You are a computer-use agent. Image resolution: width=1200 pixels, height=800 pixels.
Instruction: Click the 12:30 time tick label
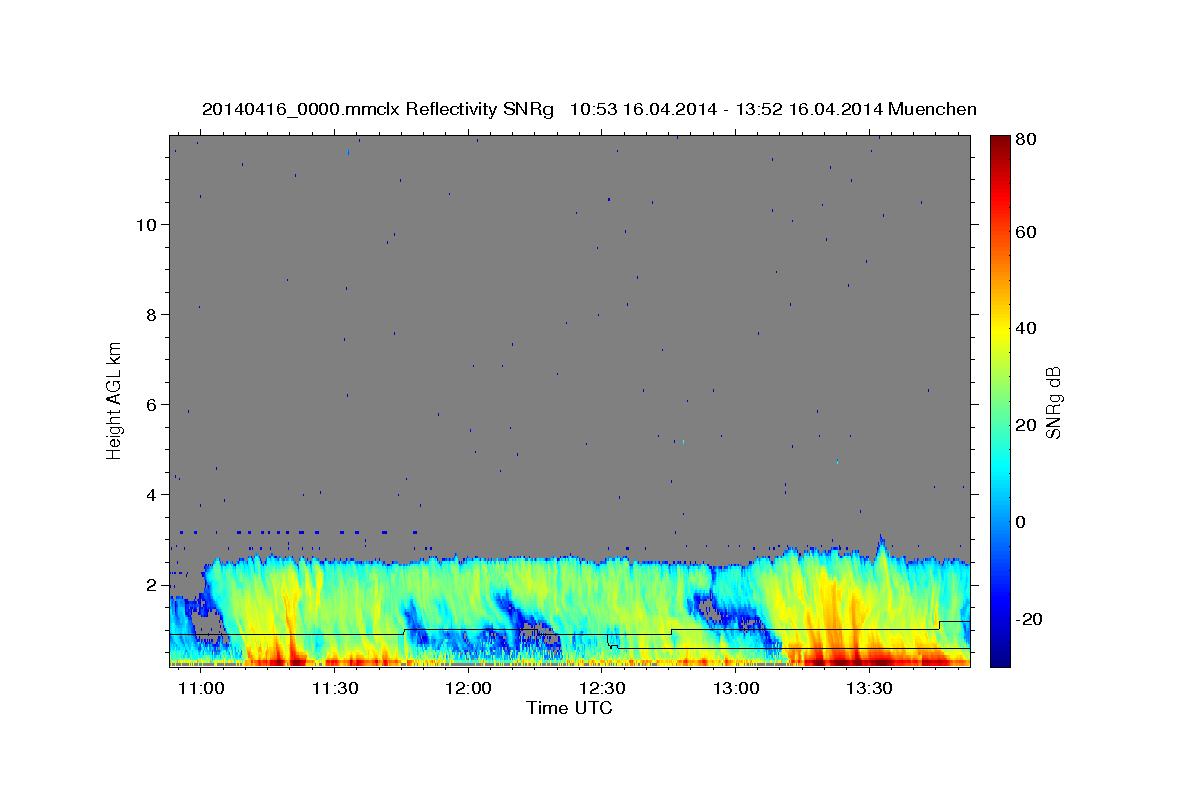pos(602,689)
